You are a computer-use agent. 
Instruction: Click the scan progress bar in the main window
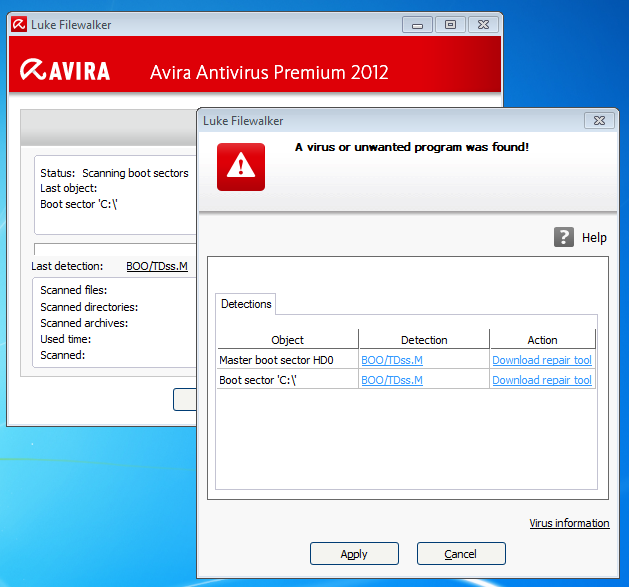[115, 249]
